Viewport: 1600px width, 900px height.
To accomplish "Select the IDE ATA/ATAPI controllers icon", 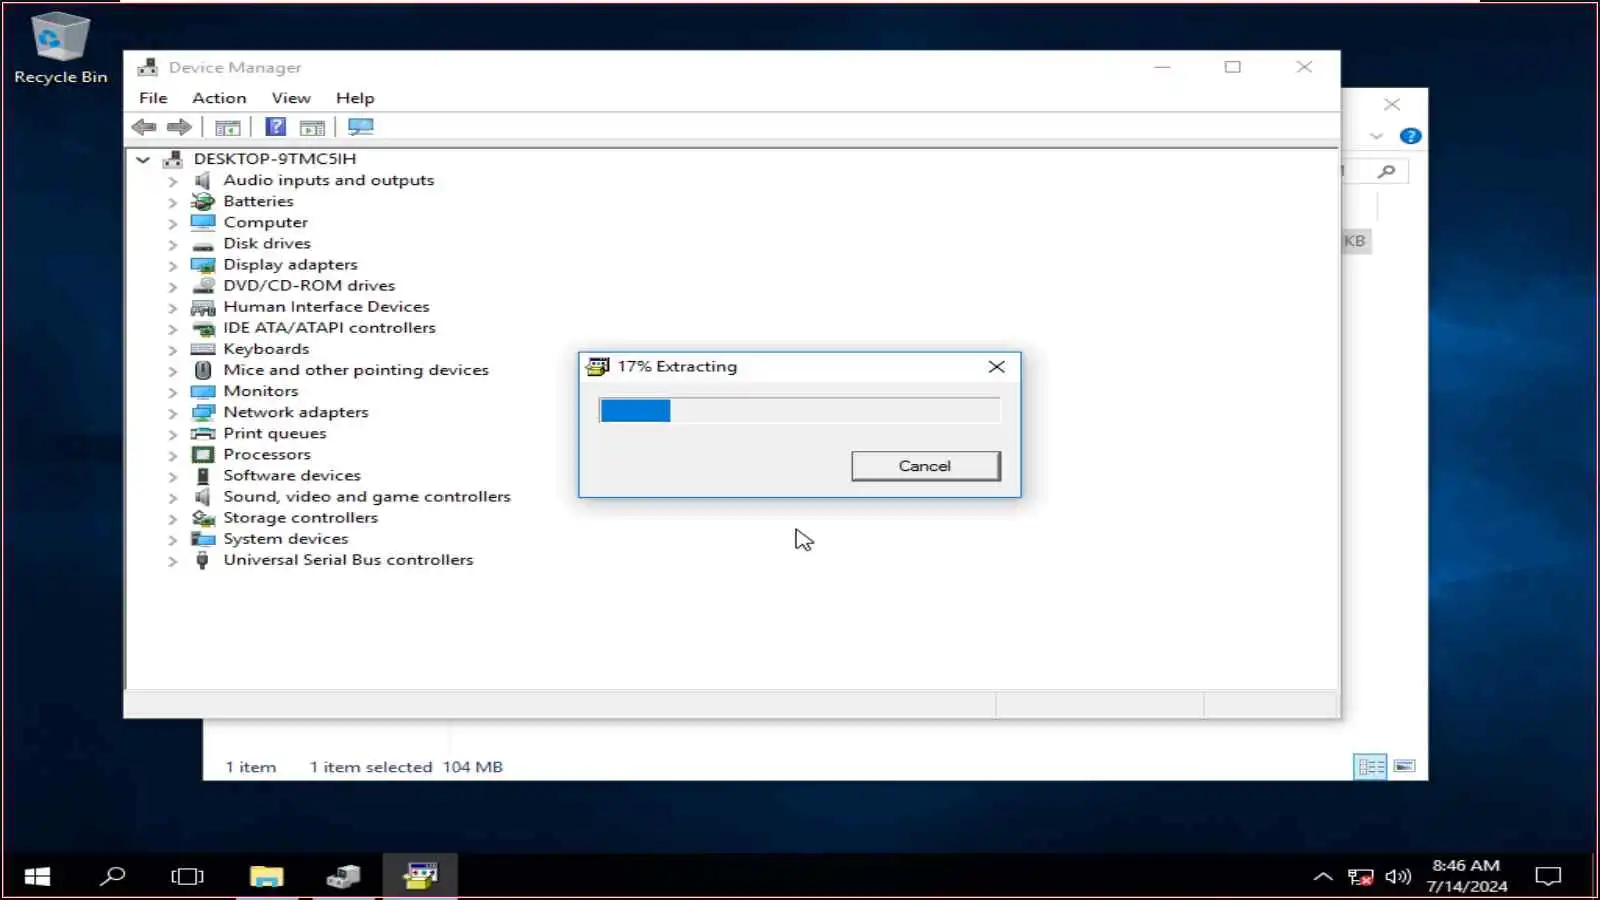I will (x=203, y=328).
